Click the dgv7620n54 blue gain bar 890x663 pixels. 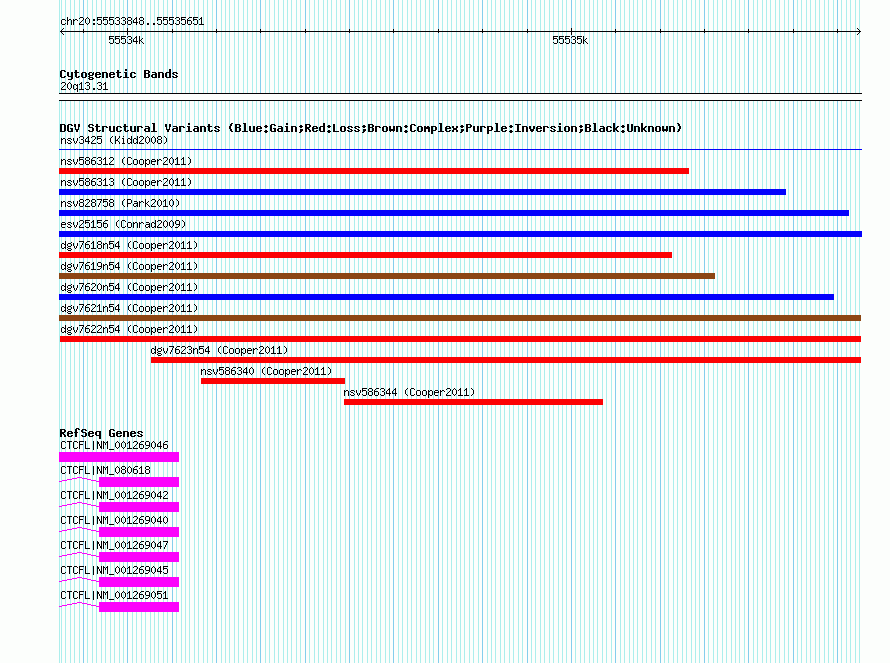coord(447,297)
